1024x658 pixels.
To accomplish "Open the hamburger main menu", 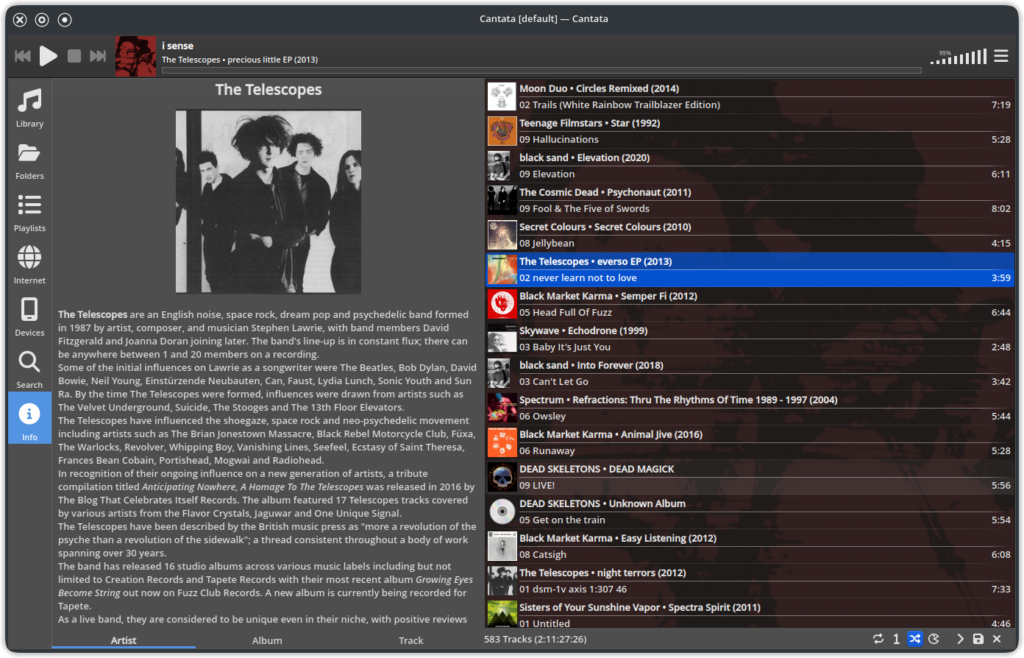I will 1001,56.
